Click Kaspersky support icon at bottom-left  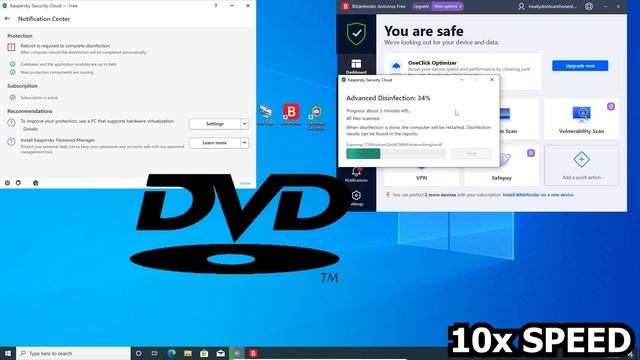(18, 183)
